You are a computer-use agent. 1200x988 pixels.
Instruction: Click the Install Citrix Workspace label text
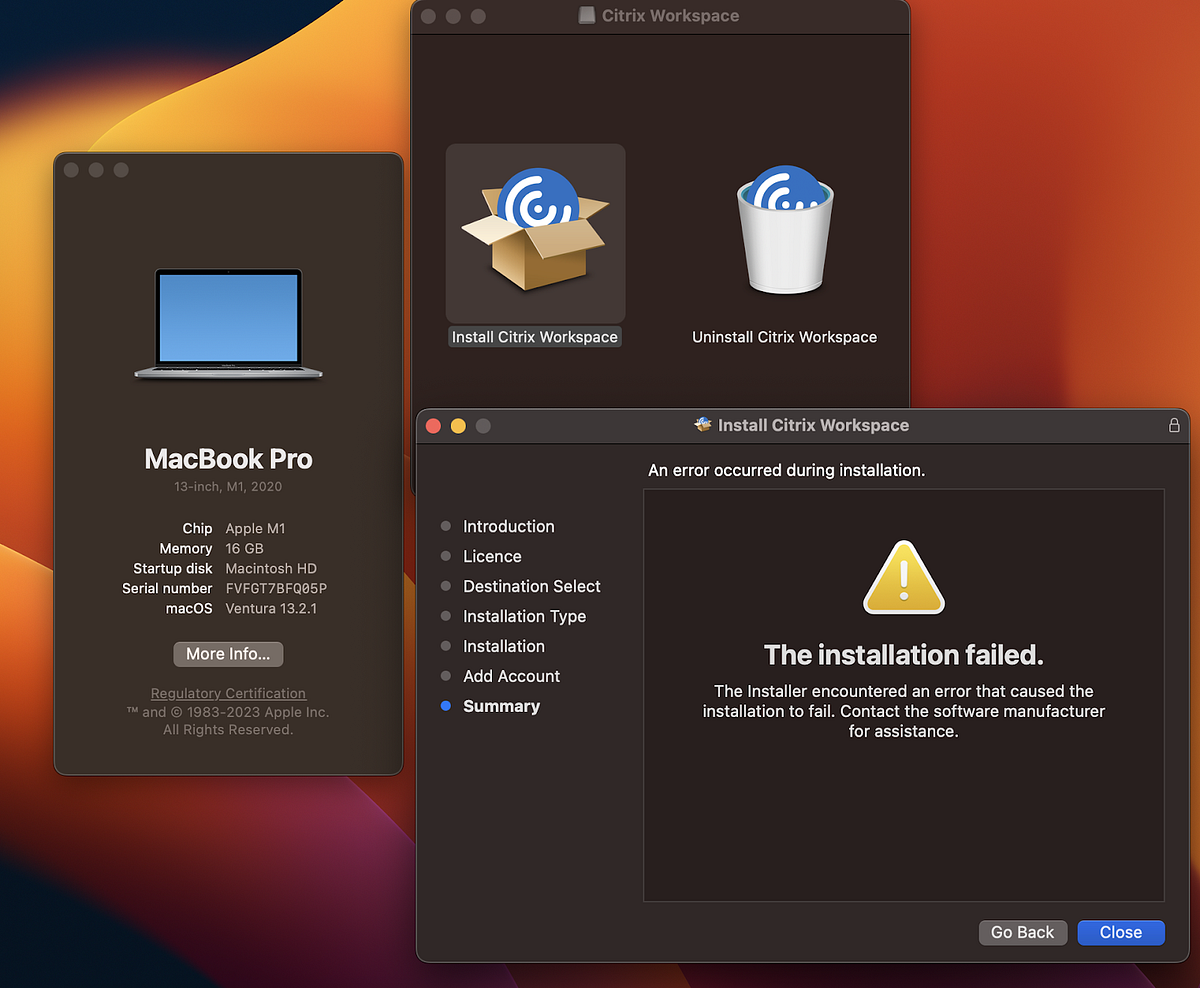tap(534, 337)
